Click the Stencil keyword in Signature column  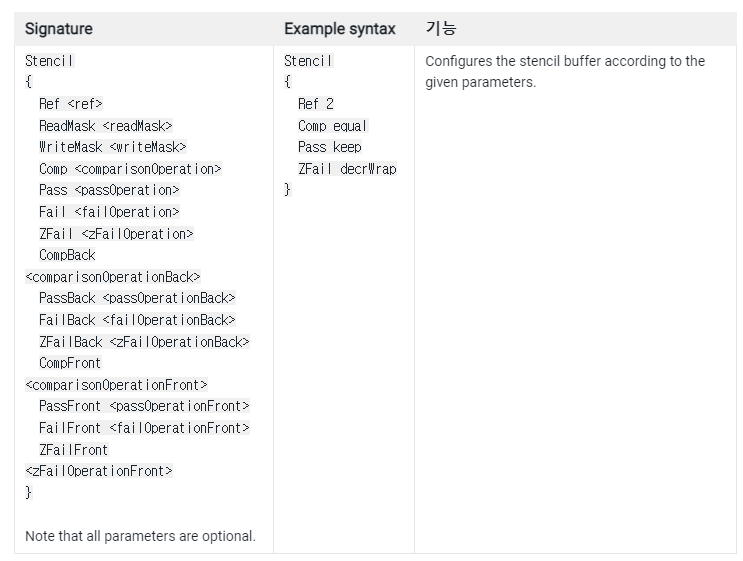(x=49, y=61)
